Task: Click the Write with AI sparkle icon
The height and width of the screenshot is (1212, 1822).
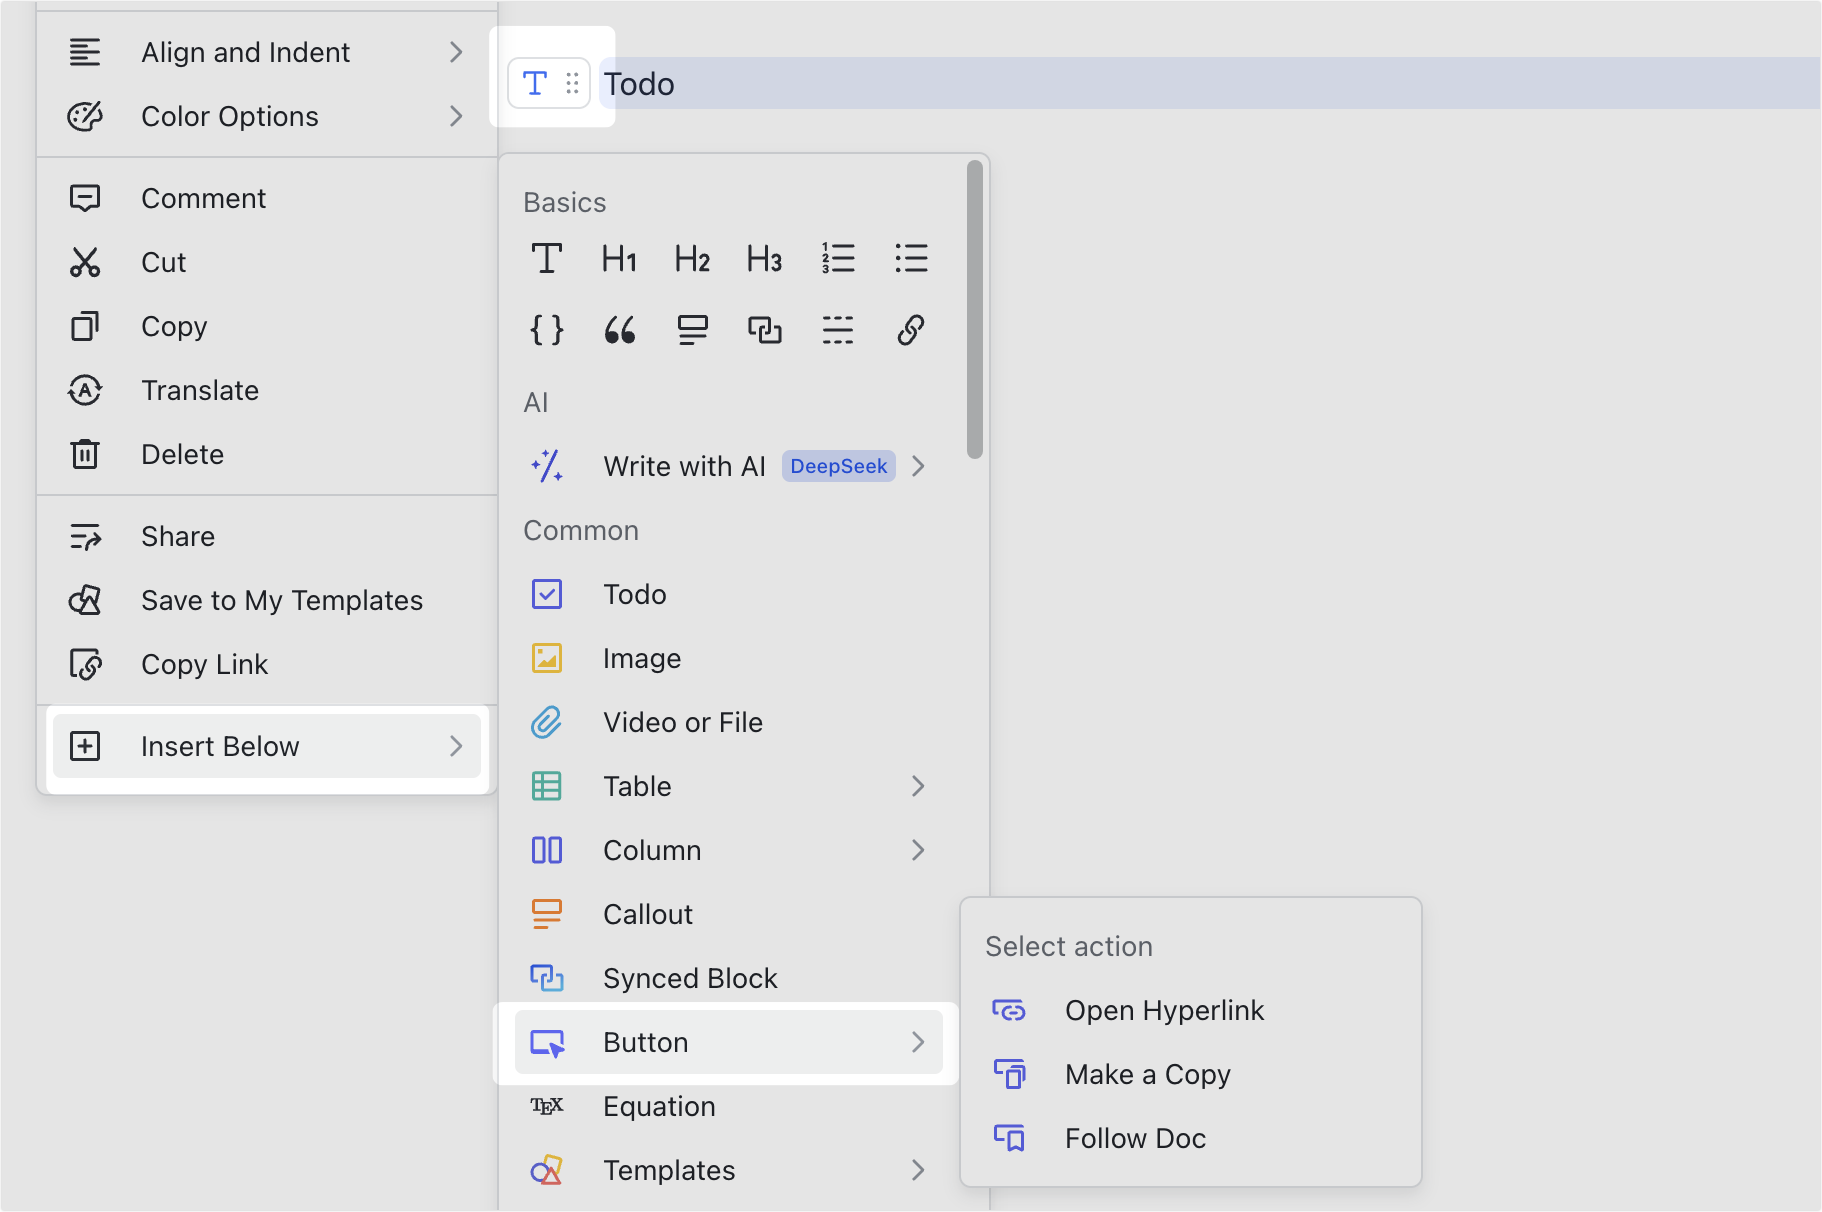Action: point(547,466)
